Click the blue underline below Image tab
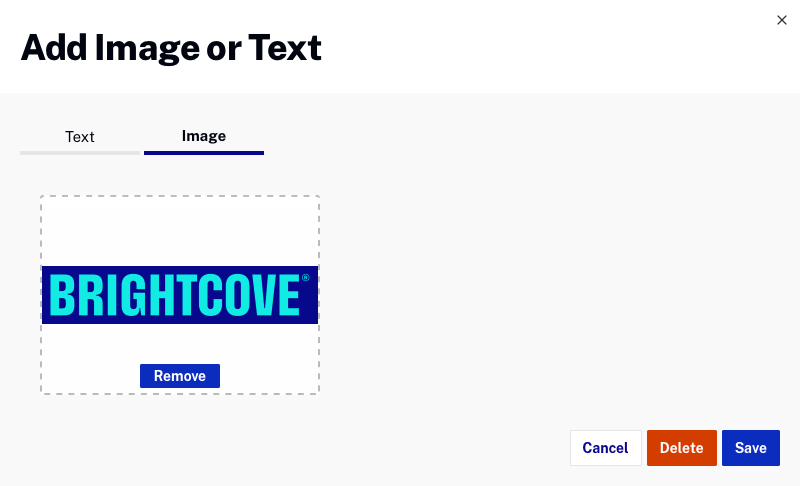The height and width of the screenshot is (486, 800). click(x=204, y=153)
